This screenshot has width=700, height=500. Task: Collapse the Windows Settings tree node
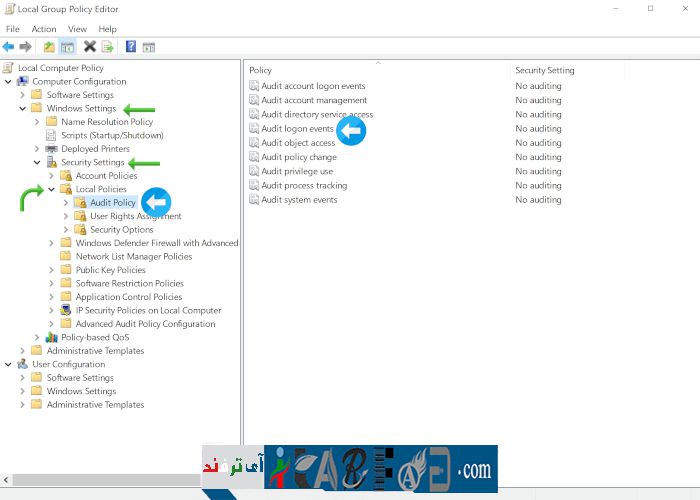[x=23, y=108]
